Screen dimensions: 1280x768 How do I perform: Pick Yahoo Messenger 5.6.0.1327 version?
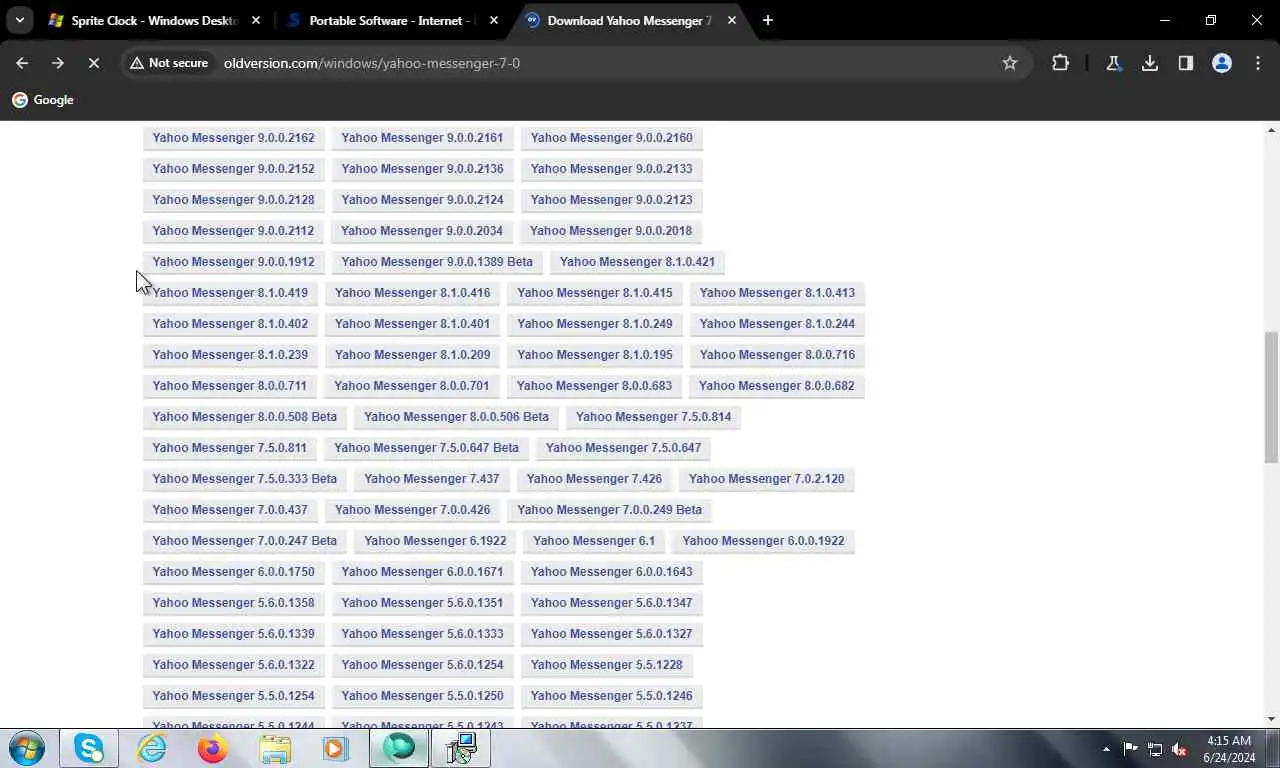coord(611,634)
